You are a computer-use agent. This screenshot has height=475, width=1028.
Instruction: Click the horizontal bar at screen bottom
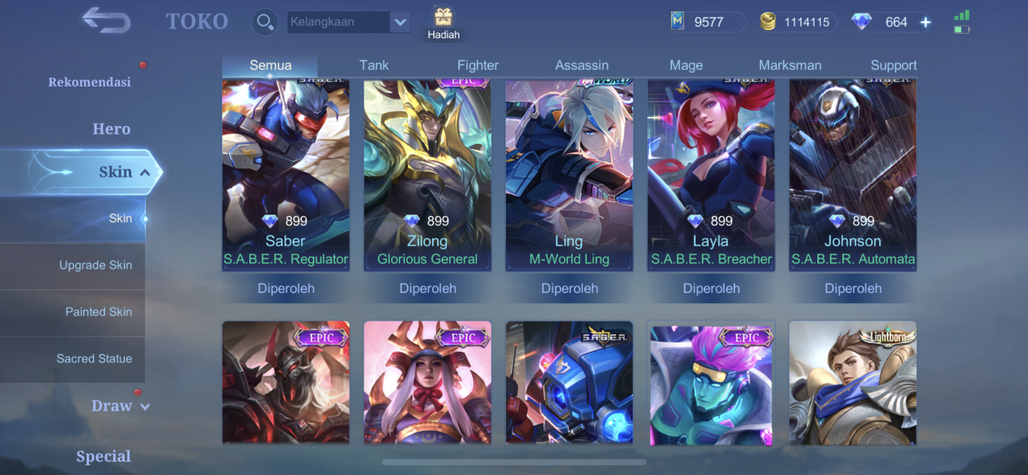coord(514,463)
